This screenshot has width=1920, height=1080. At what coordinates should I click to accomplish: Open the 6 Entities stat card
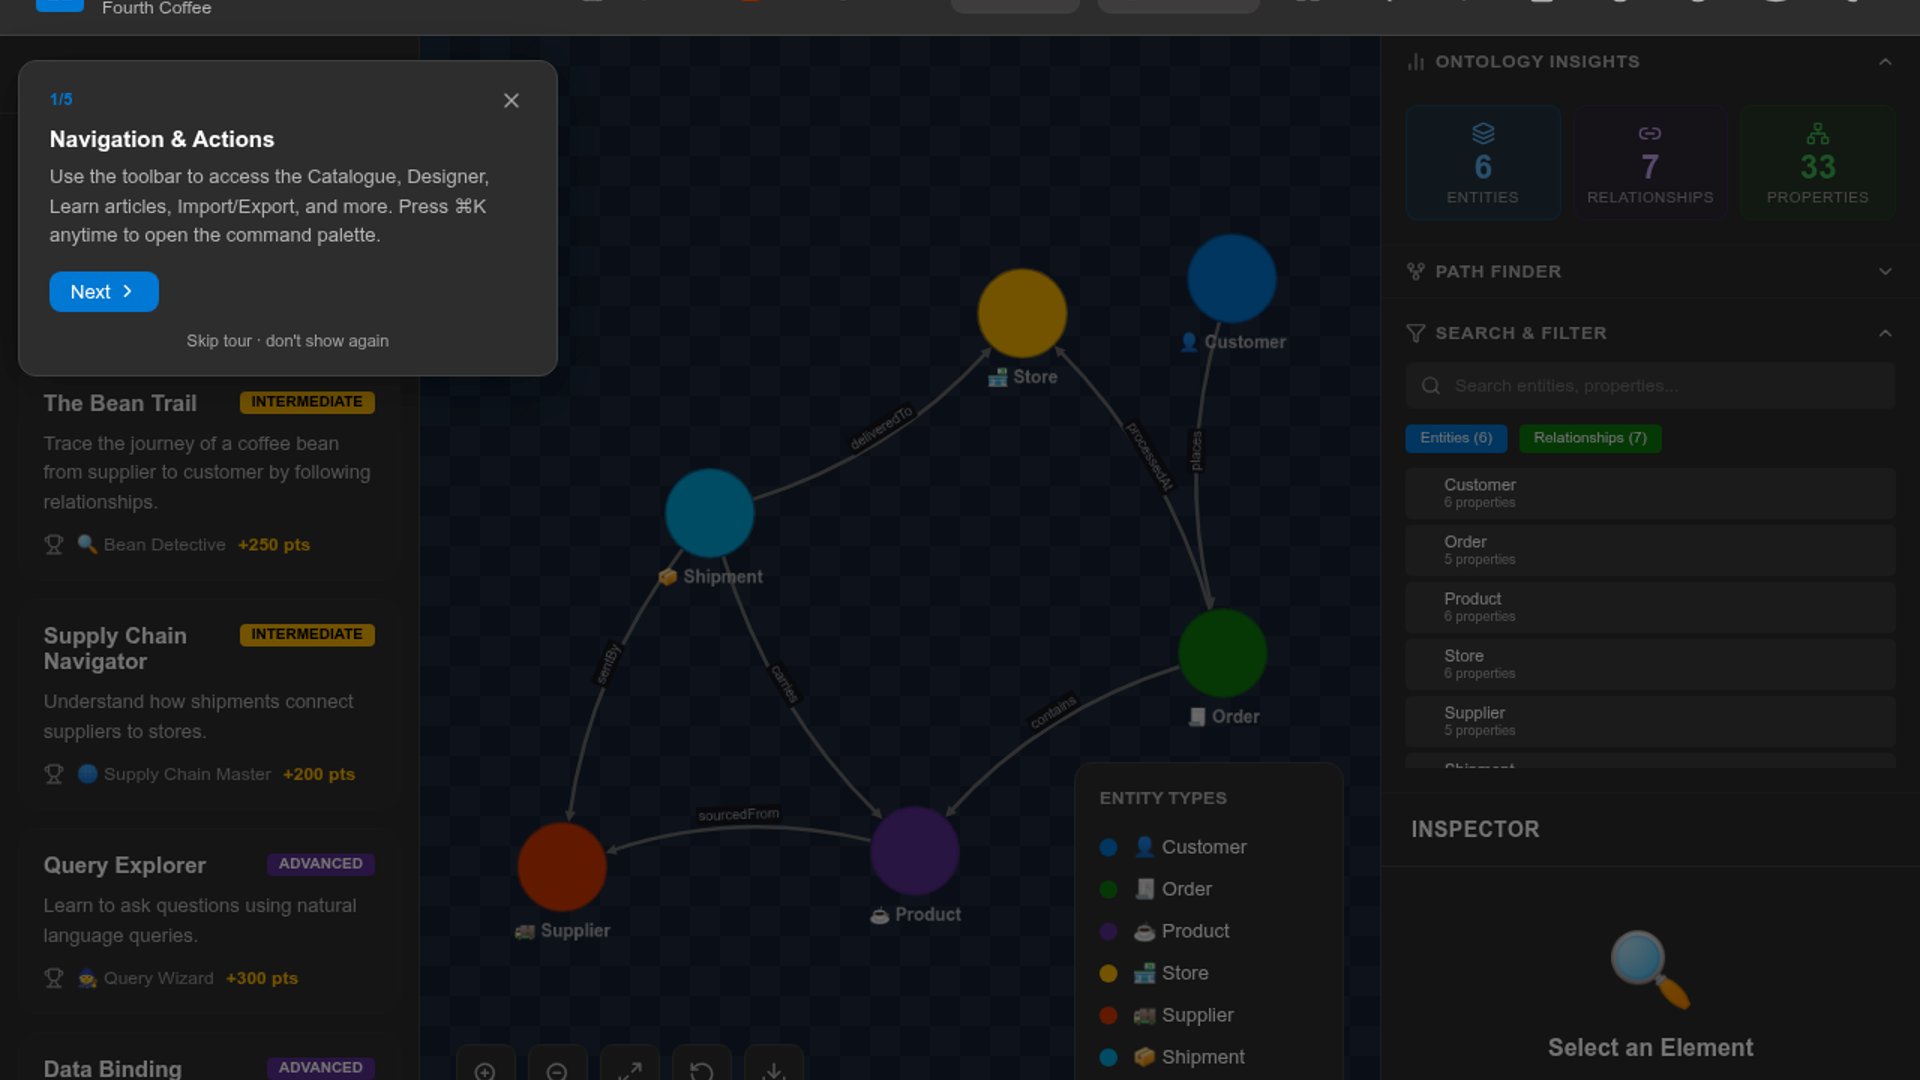pos(1483,163)
